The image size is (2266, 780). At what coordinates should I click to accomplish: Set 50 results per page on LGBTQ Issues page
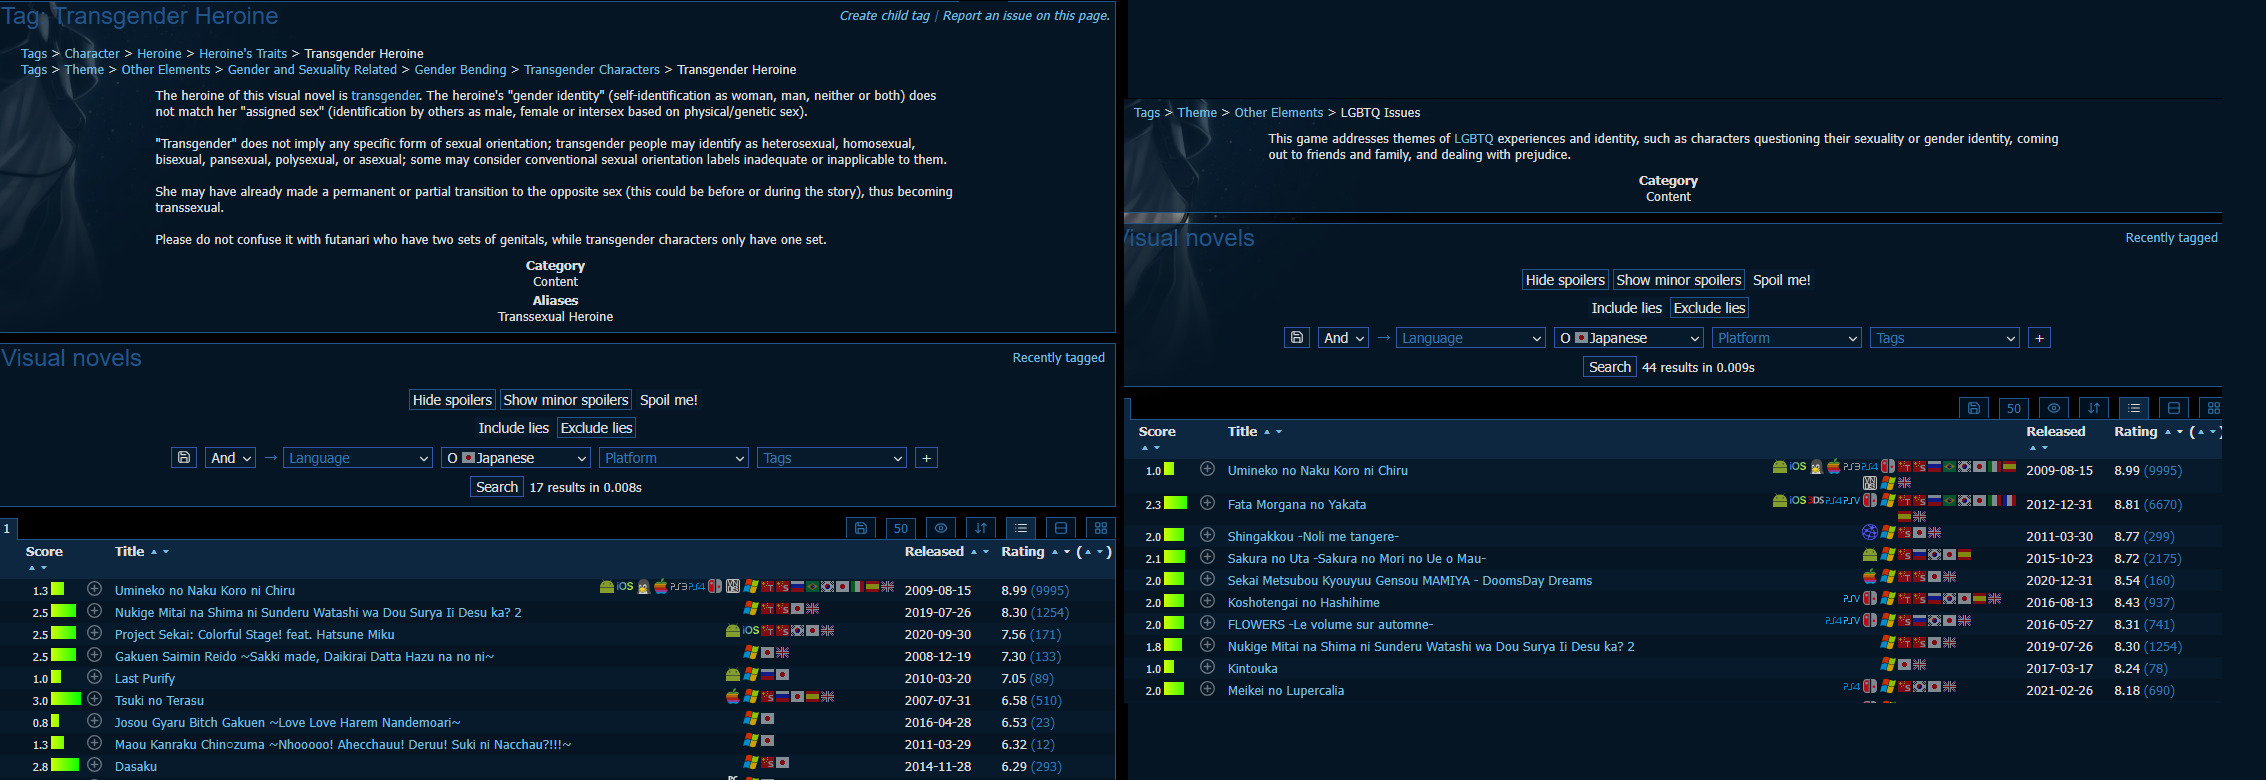coord(2014,408)
